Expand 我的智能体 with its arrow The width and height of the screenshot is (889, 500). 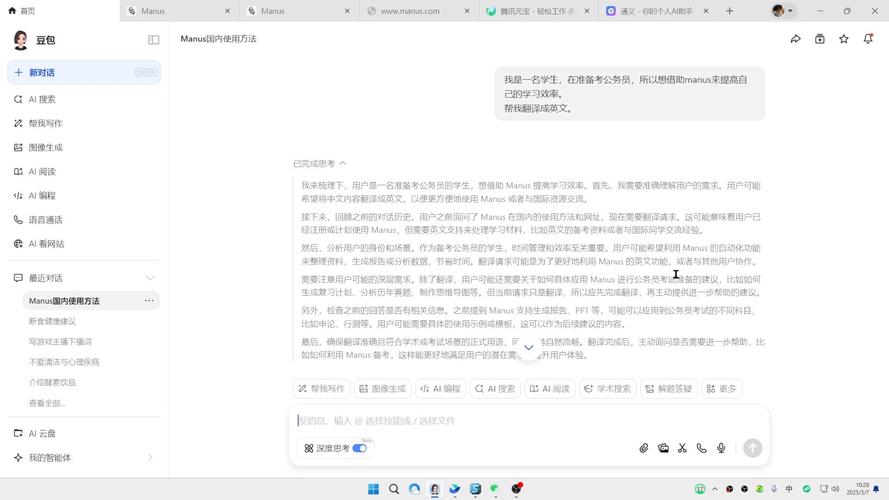click(x=150, y=457)
